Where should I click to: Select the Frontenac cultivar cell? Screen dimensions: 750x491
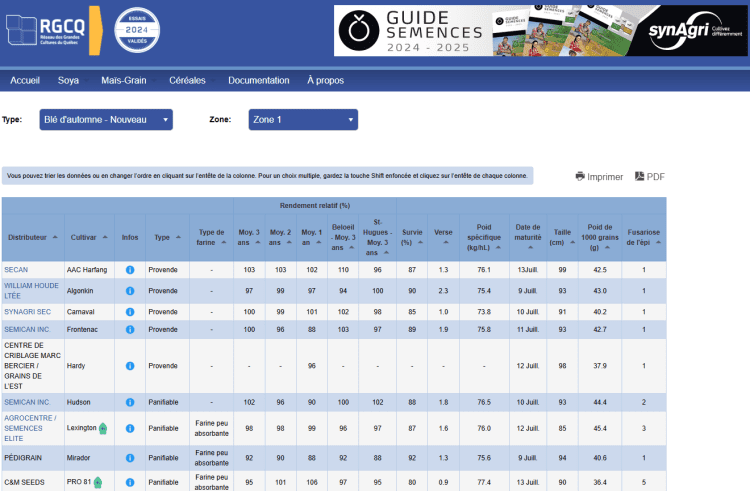pyautogui.click(x=89, y=330)
